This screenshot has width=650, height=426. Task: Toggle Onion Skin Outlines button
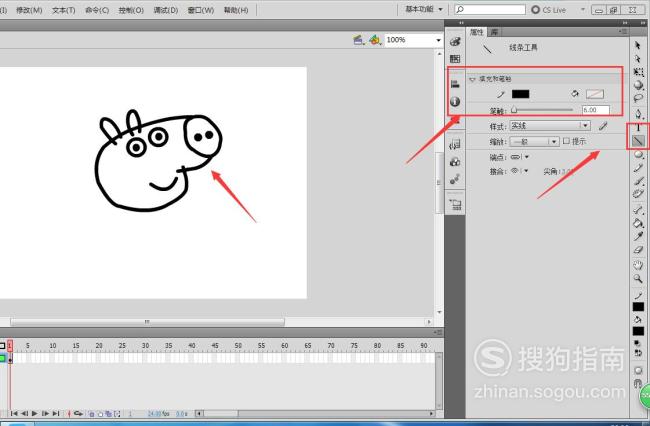pyautogui.click(x=100, y=414)
